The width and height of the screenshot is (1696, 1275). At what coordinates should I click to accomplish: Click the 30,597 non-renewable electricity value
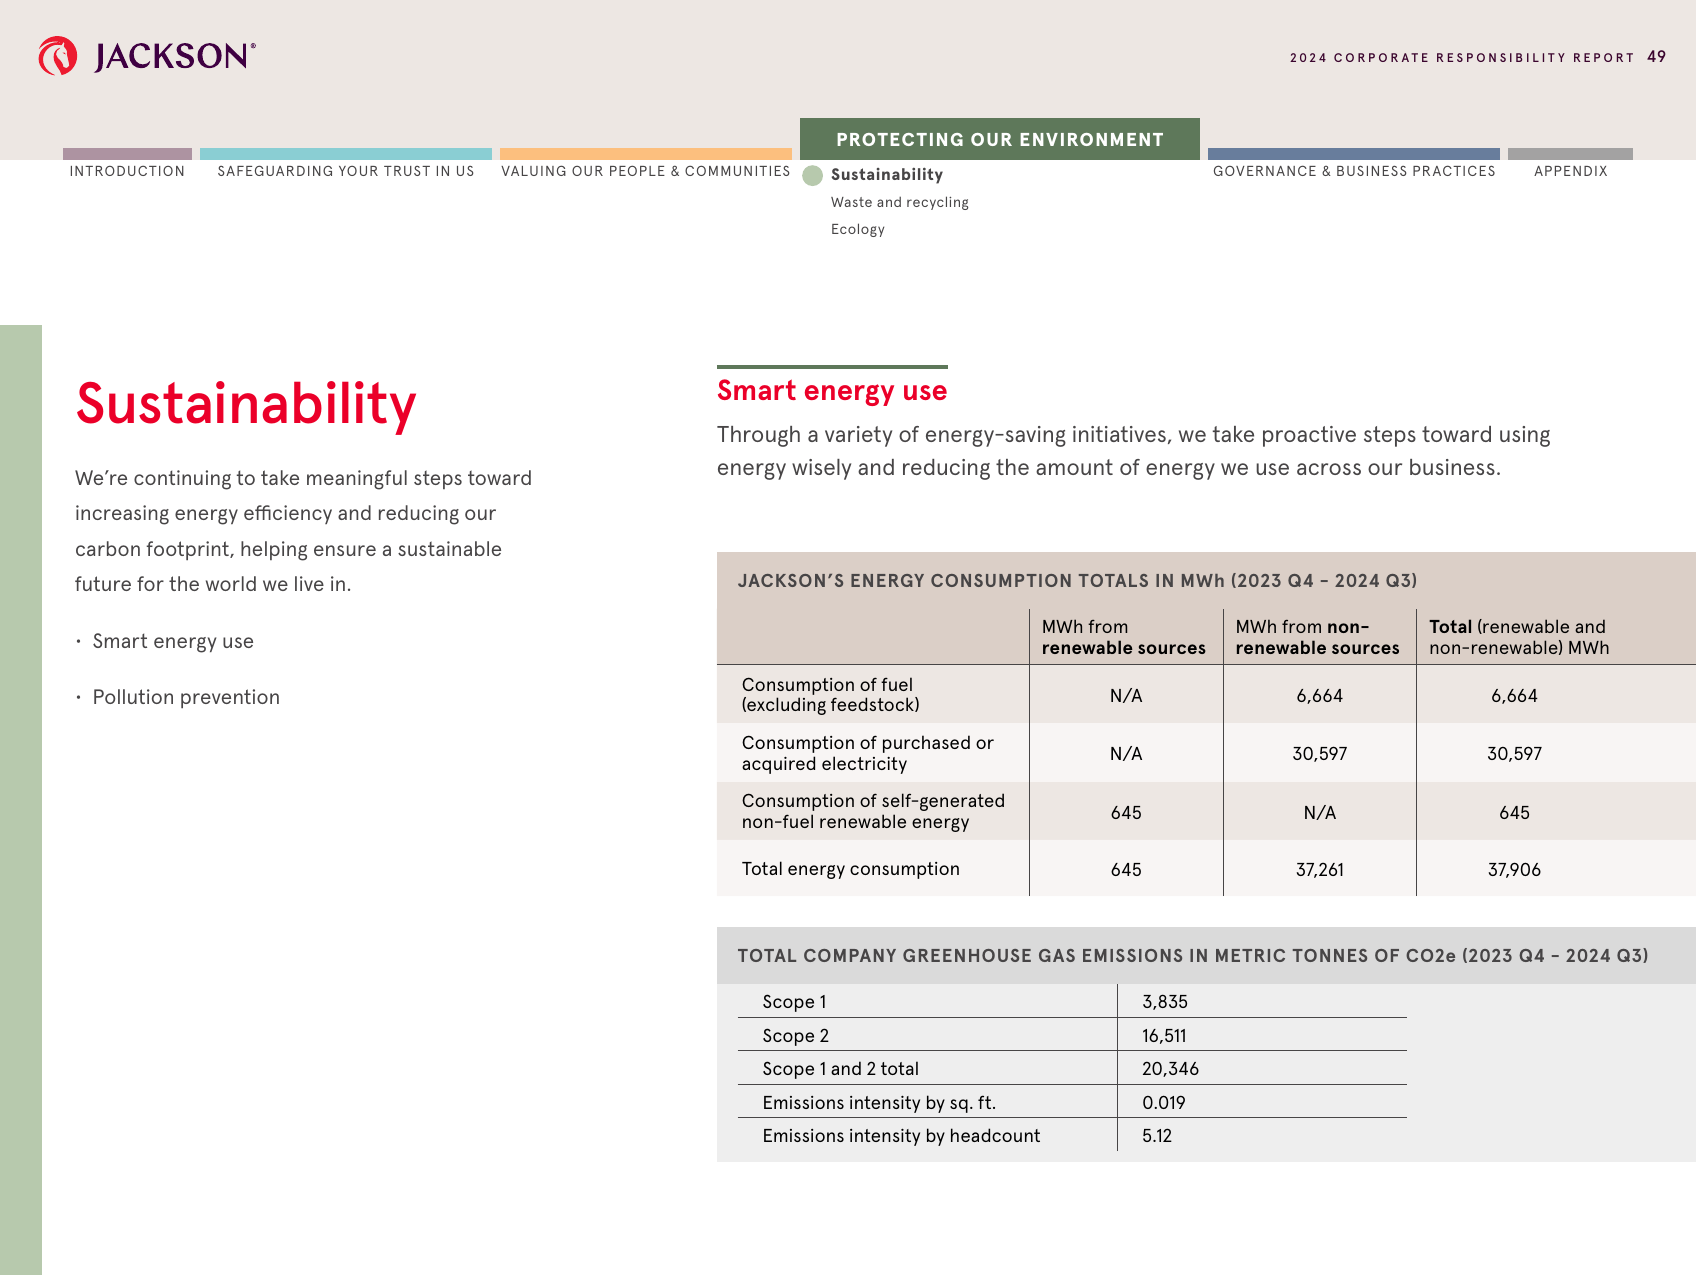click(1320, 754)
